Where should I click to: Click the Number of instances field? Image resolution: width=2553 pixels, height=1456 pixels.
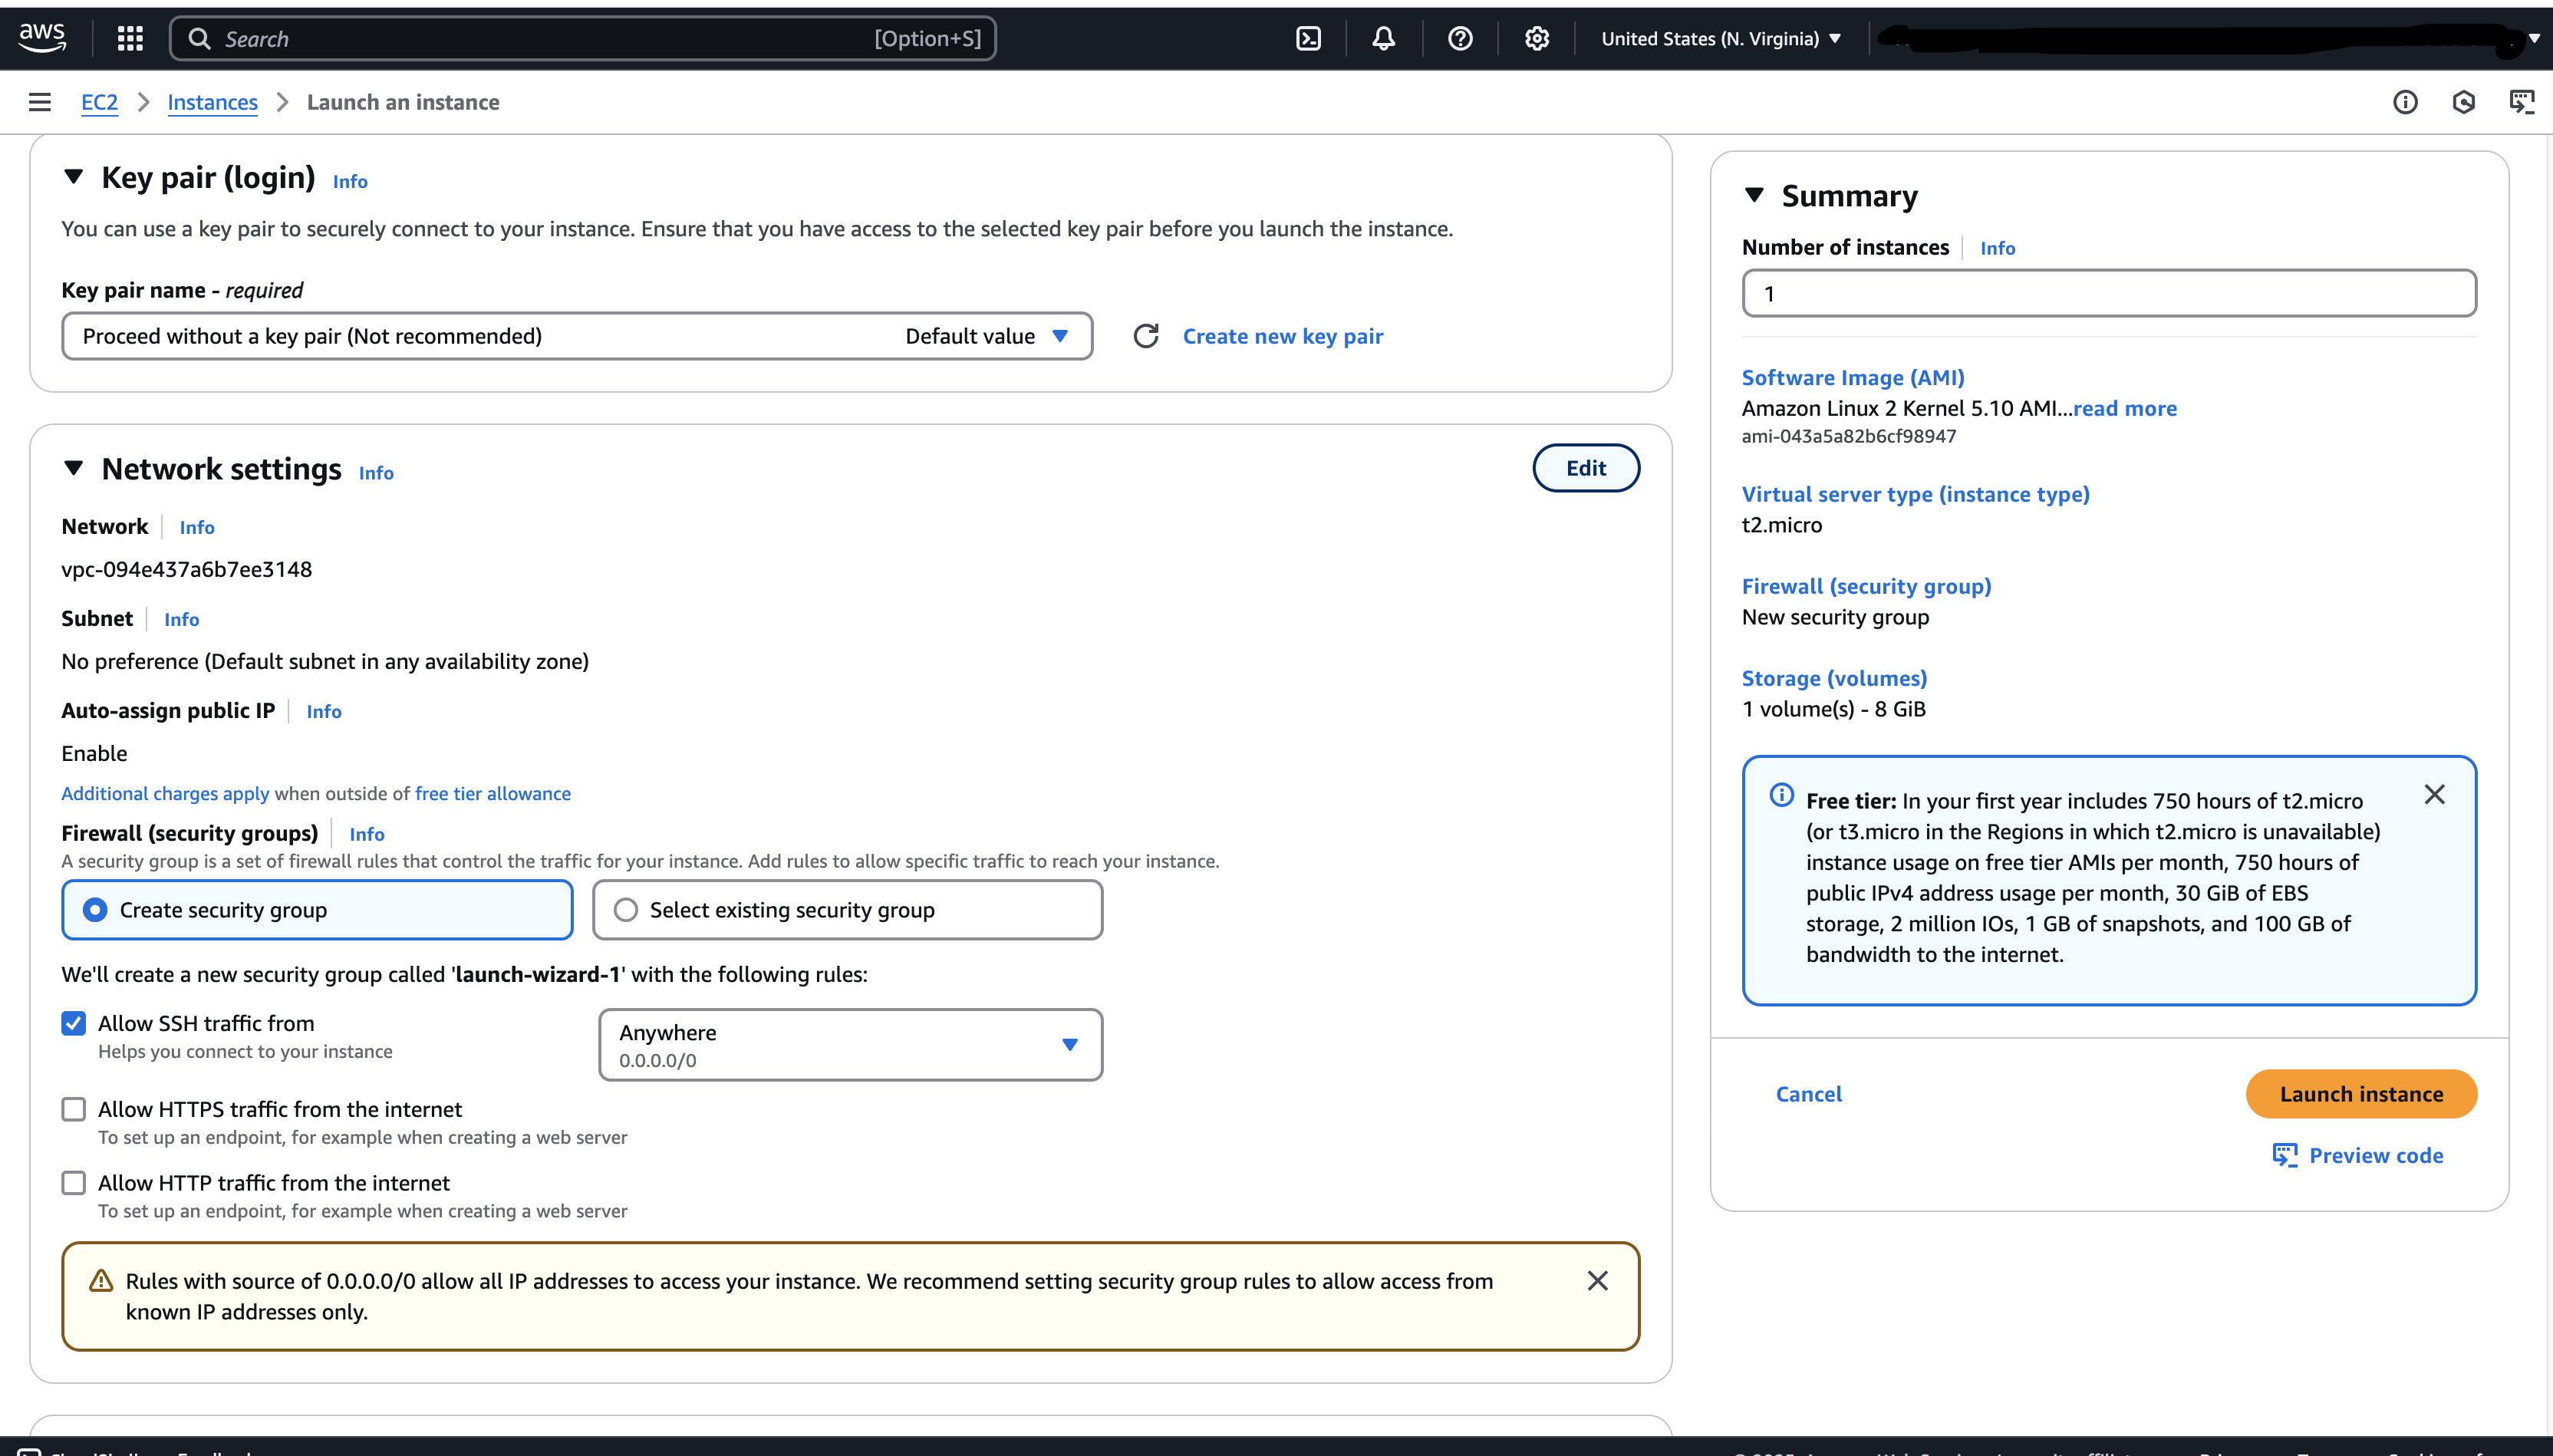[x=2109, y=294]
